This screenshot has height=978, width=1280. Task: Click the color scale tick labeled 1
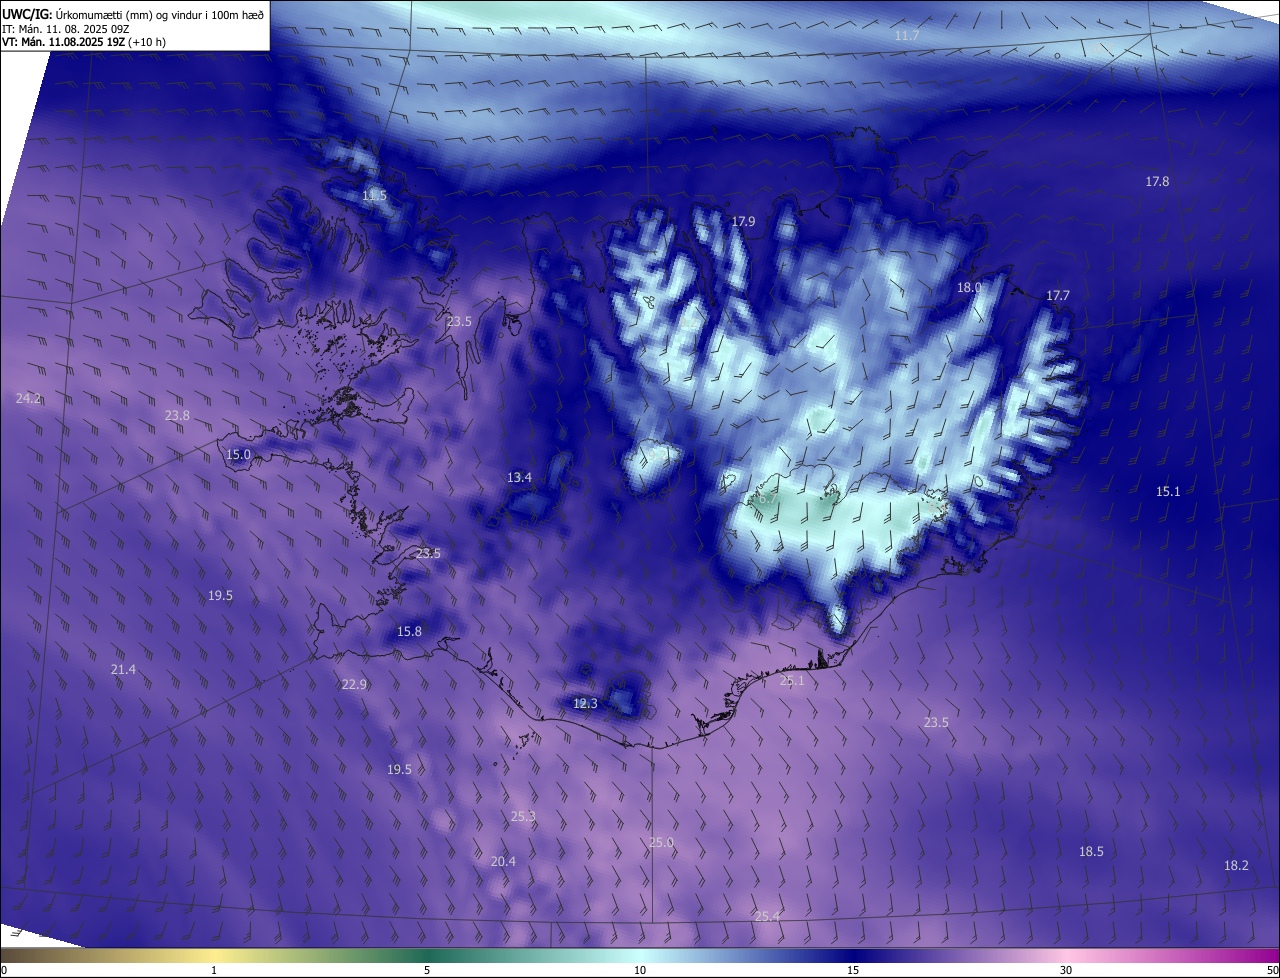click(x=214, y=970)
